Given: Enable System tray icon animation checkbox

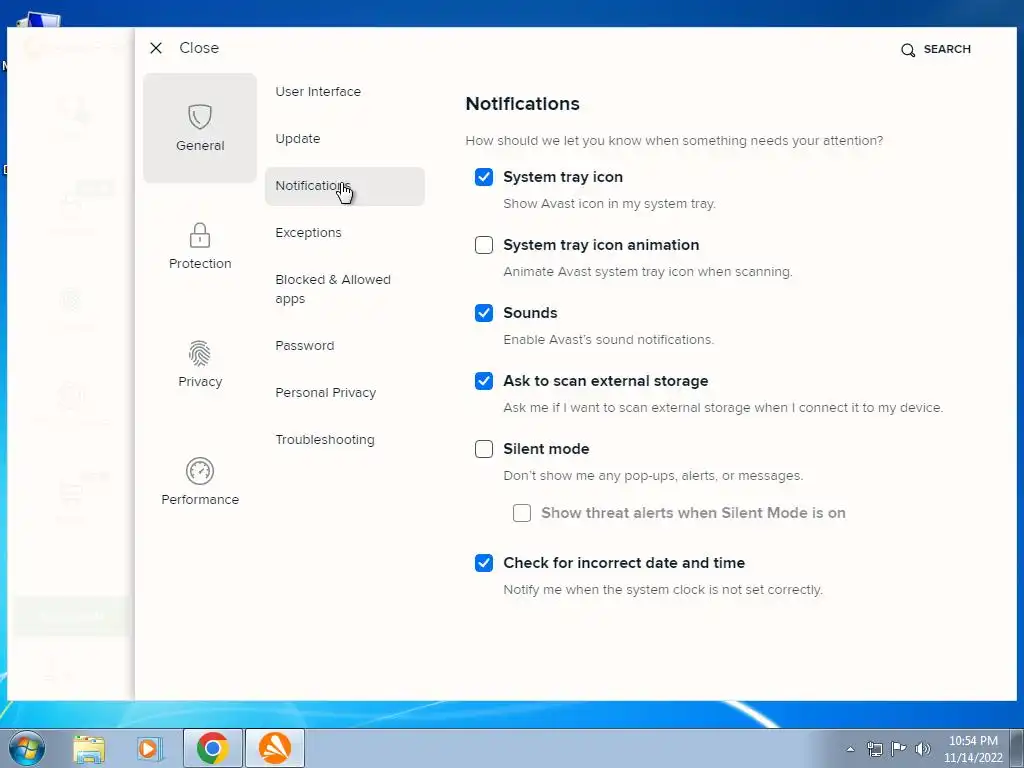Looking at the screenshot, I should coord(484,245).
